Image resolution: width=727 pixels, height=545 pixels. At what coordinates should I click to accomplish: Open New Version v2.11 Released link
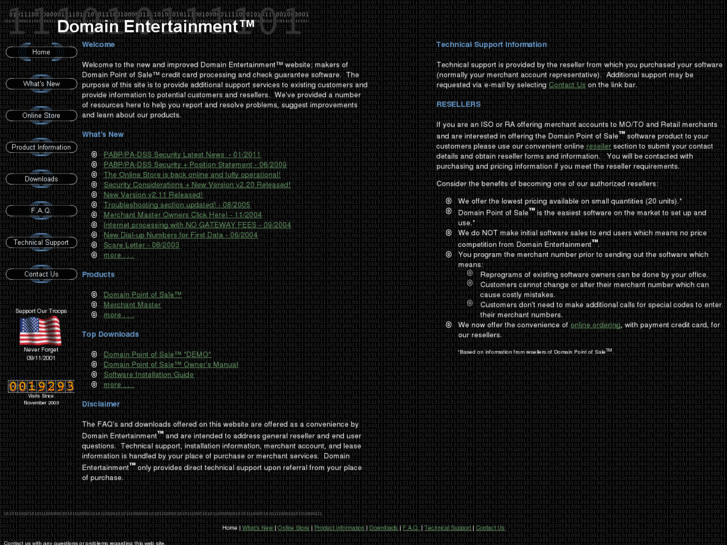(153, 195)
